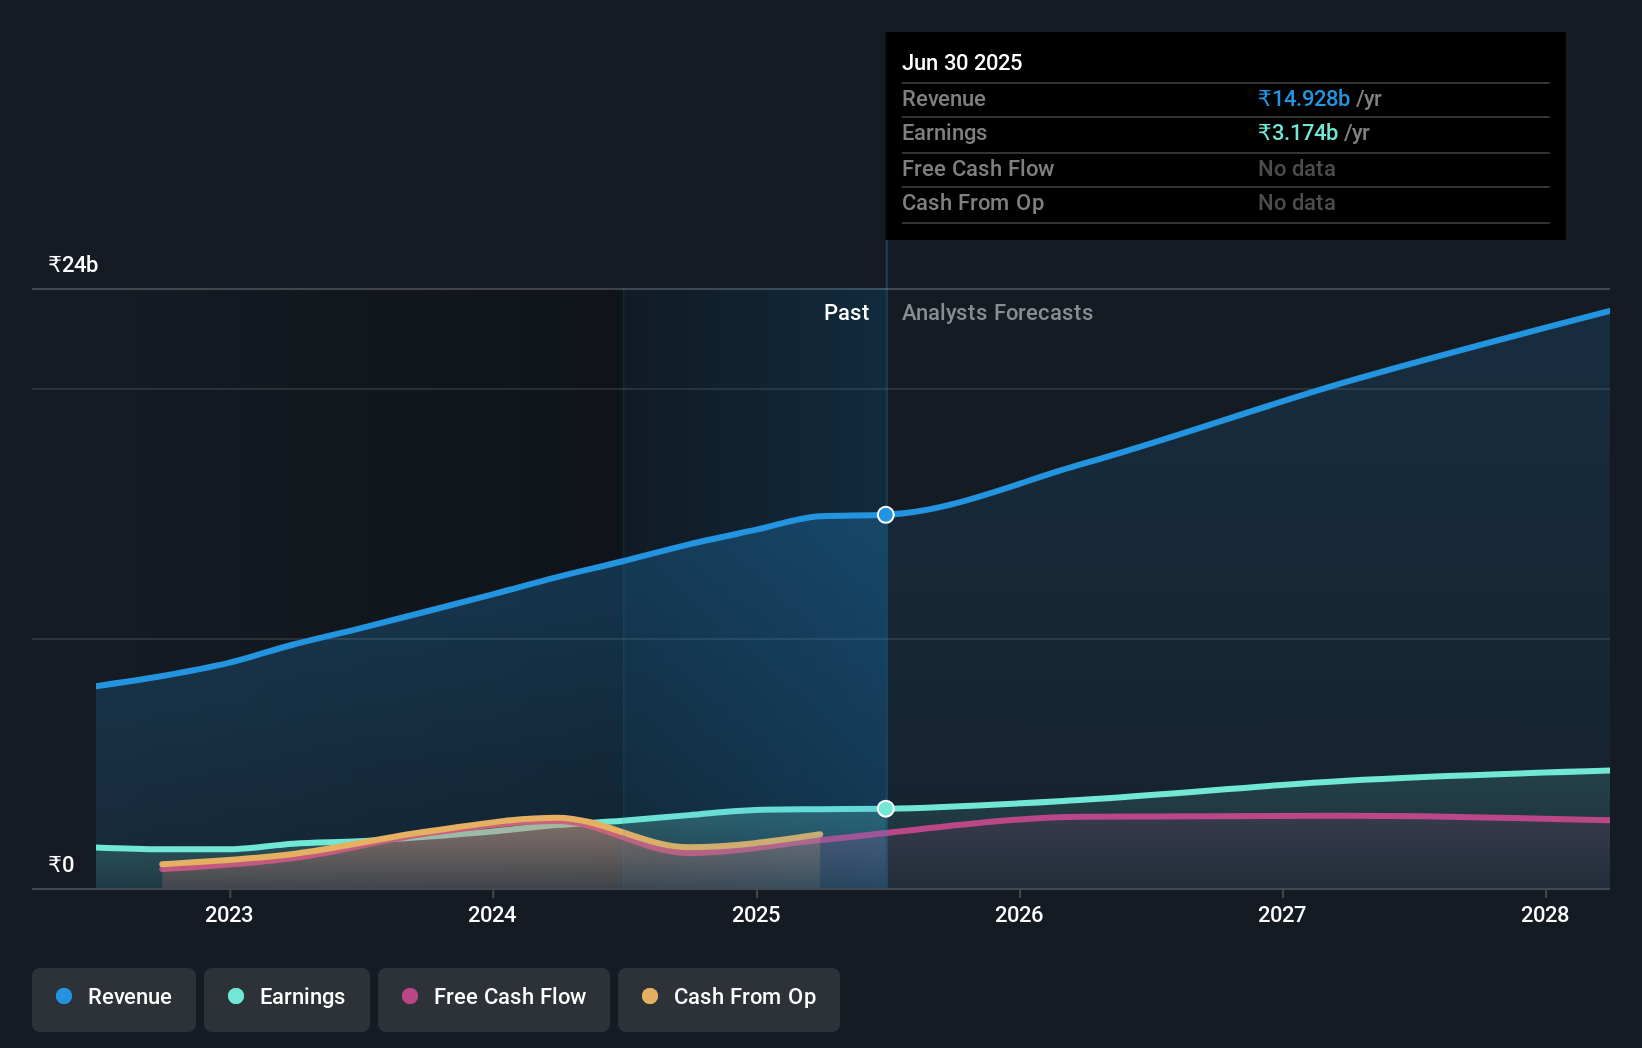The height and width of the screenshot is (1048, 1642).
Task: Click the ₹24b y-axis label
Action: pos(73,264)
